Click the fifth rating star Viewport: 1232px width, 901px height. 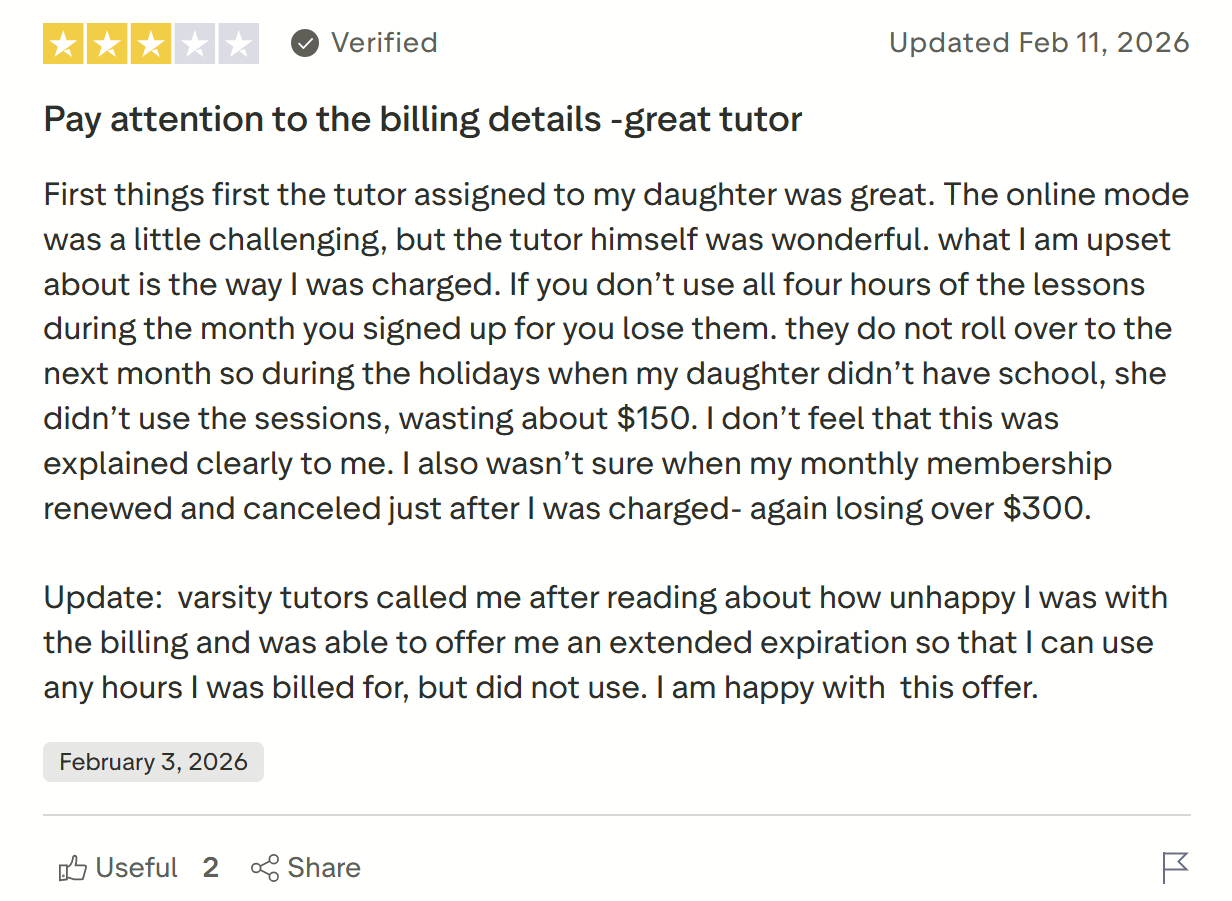(x=239, y=42)
